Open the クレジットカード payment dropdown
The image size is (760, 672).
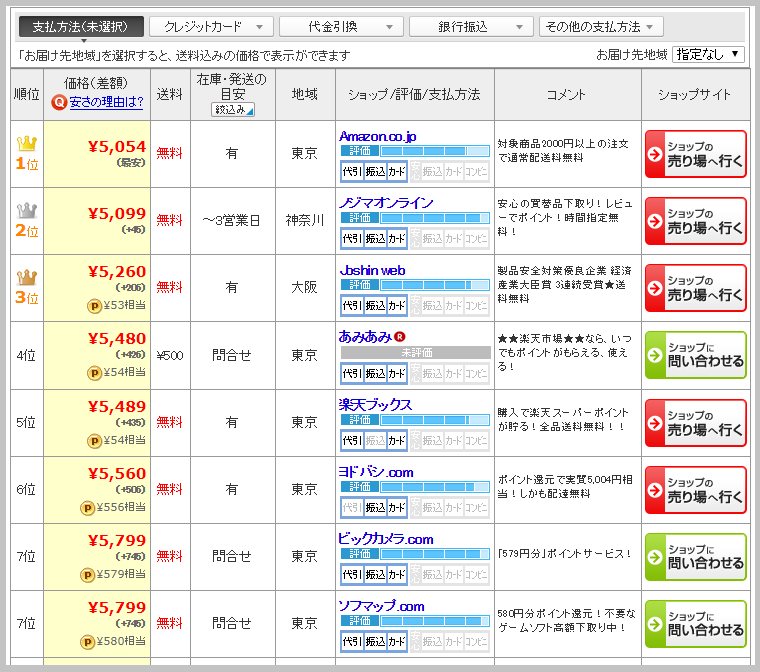211,26
